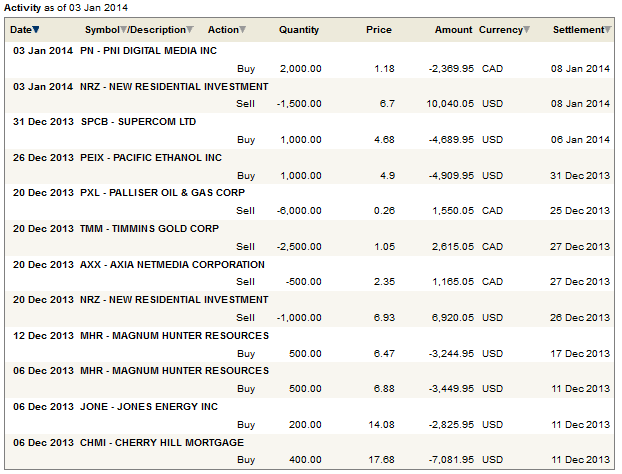The height and width of the screenshot is (474, 622).
Task: Click the sort arrow beside Currency
Action: 528,30
